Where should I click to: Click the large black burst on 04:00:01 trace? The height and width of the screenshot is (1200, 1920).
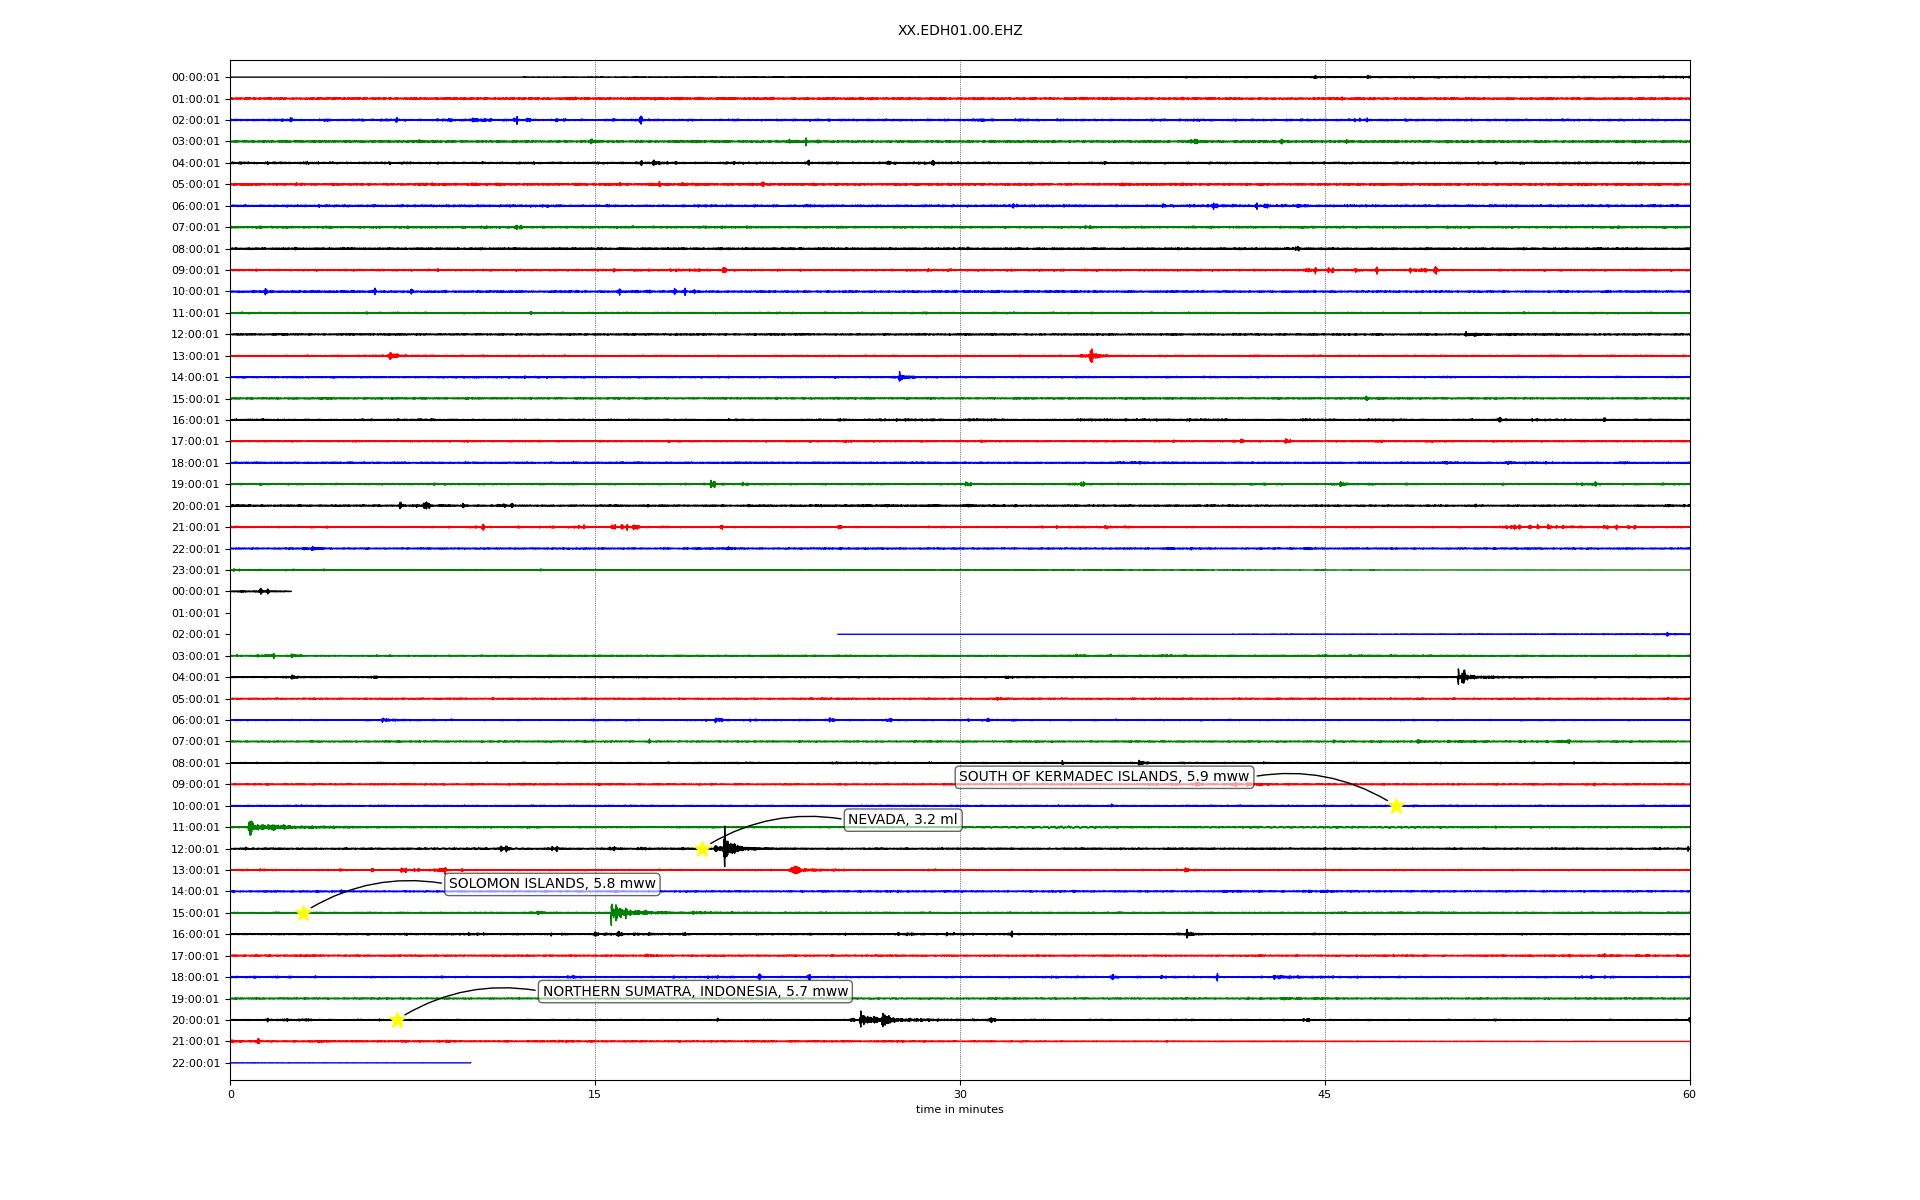point(1462,677)
